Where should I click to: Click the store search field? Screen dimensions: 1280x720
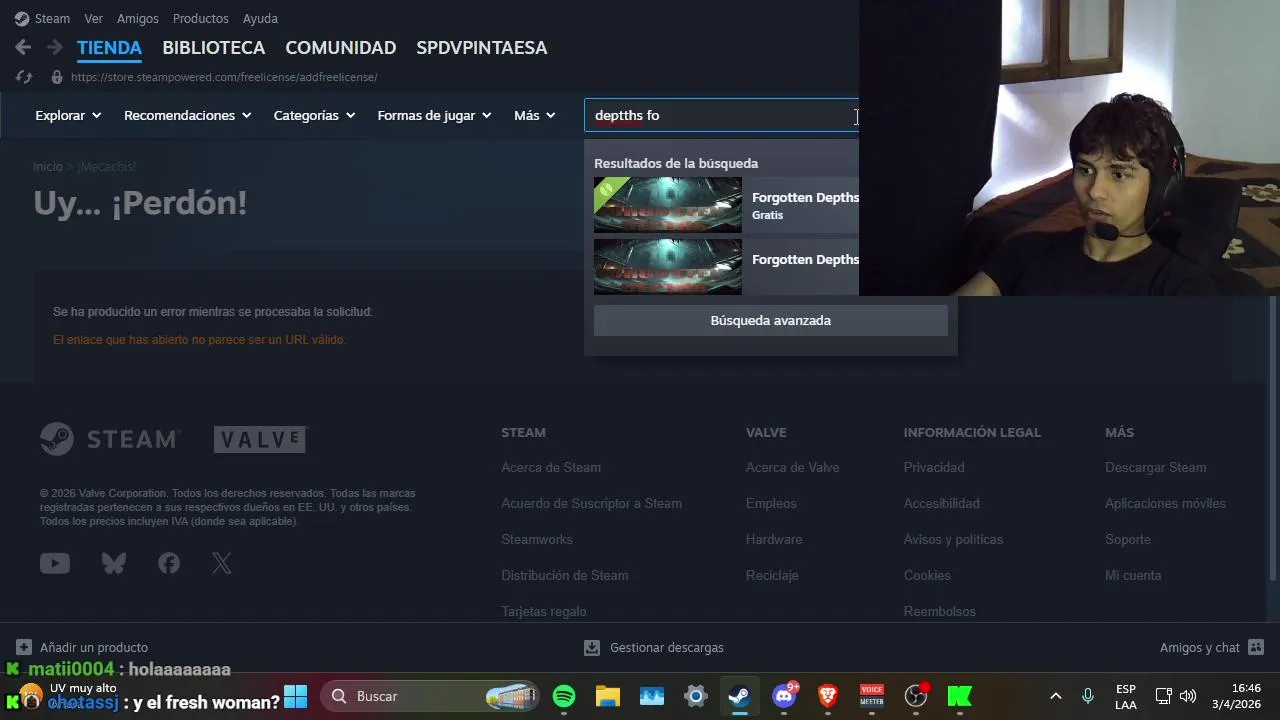click(721, 115)
